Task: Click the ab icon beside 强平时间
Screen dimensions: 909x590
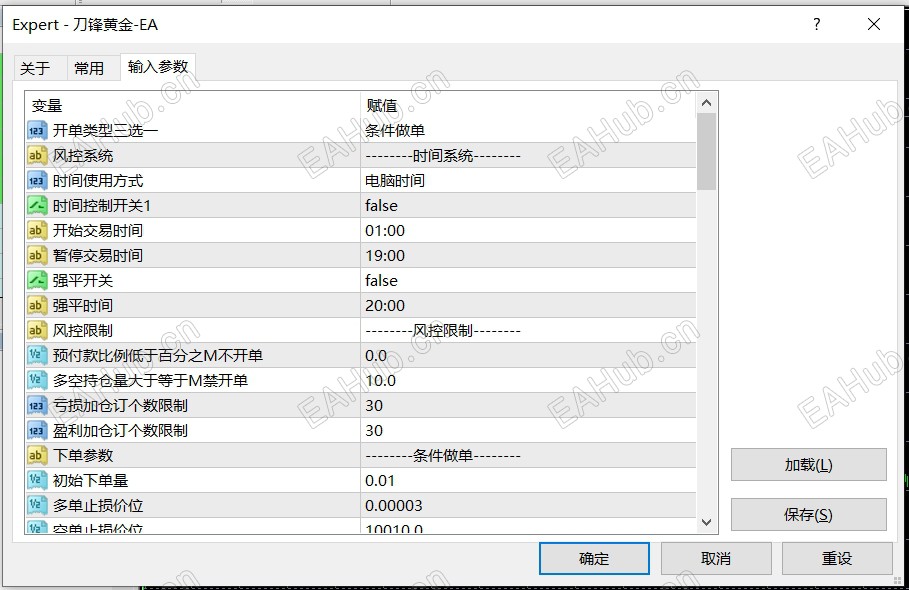Action: click(x=37, y=305)
